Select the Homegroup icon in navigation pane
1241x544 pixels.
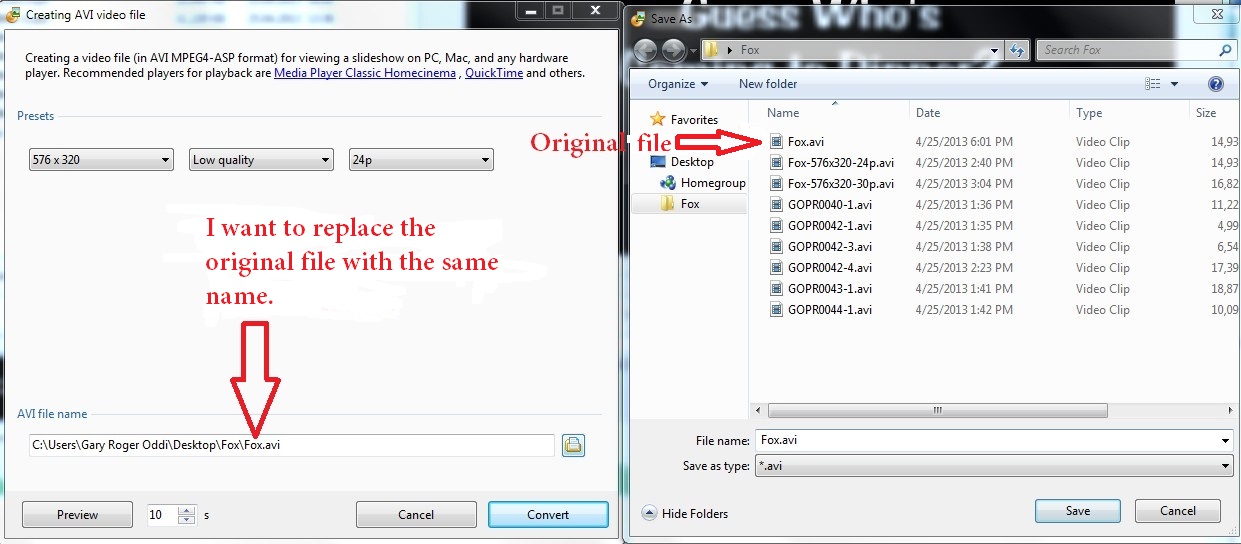669,183
